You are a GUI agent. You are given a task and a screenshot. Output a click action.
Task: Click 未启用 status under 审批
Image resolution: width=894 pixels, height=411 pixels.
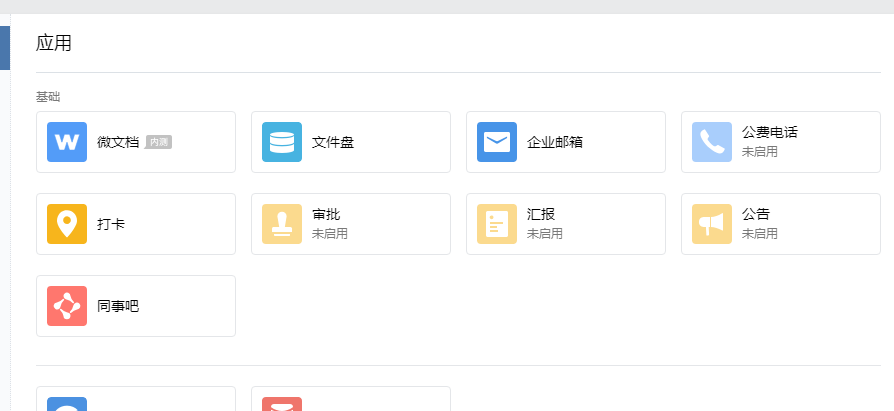point(330,234)
